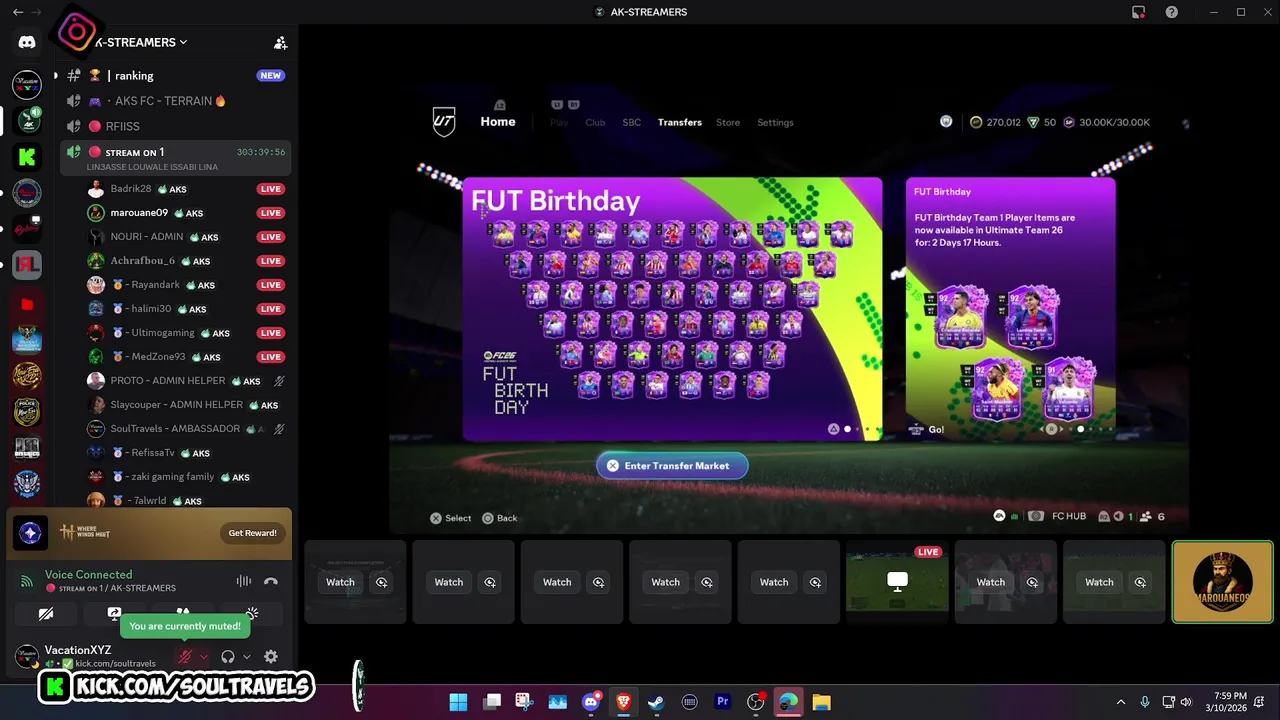The width and height of the screenshot is (1280, 720).
Task: Open OBS Studio on the taskbar
Action: (x=755, y=702)
